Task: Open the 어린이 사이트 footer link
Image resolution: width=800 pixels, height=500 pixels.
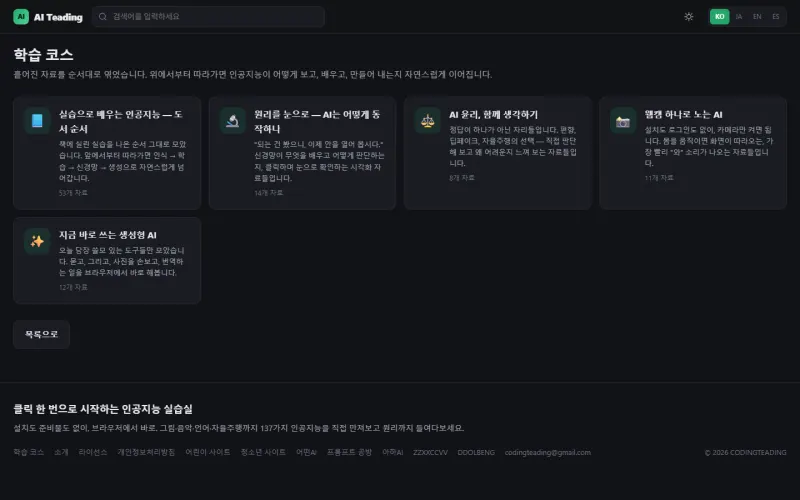Action: 208,452
